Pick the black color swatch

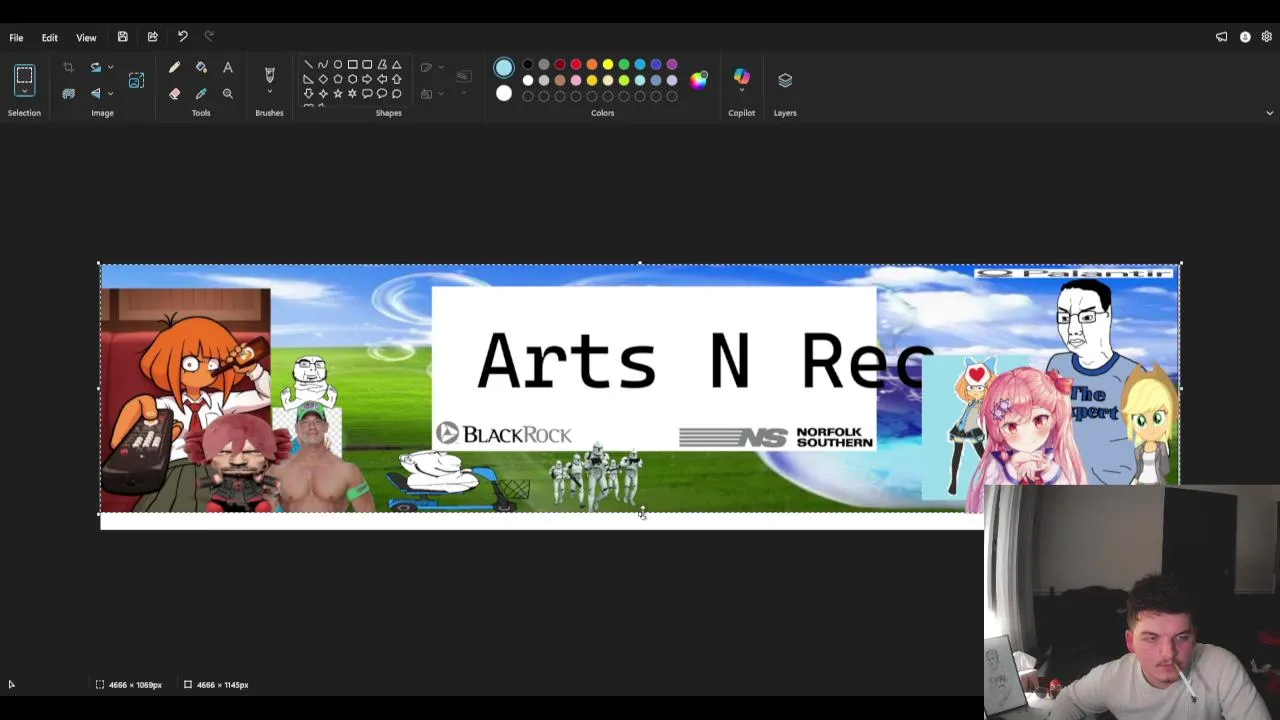pyautogui.click(x=528, y=65)
